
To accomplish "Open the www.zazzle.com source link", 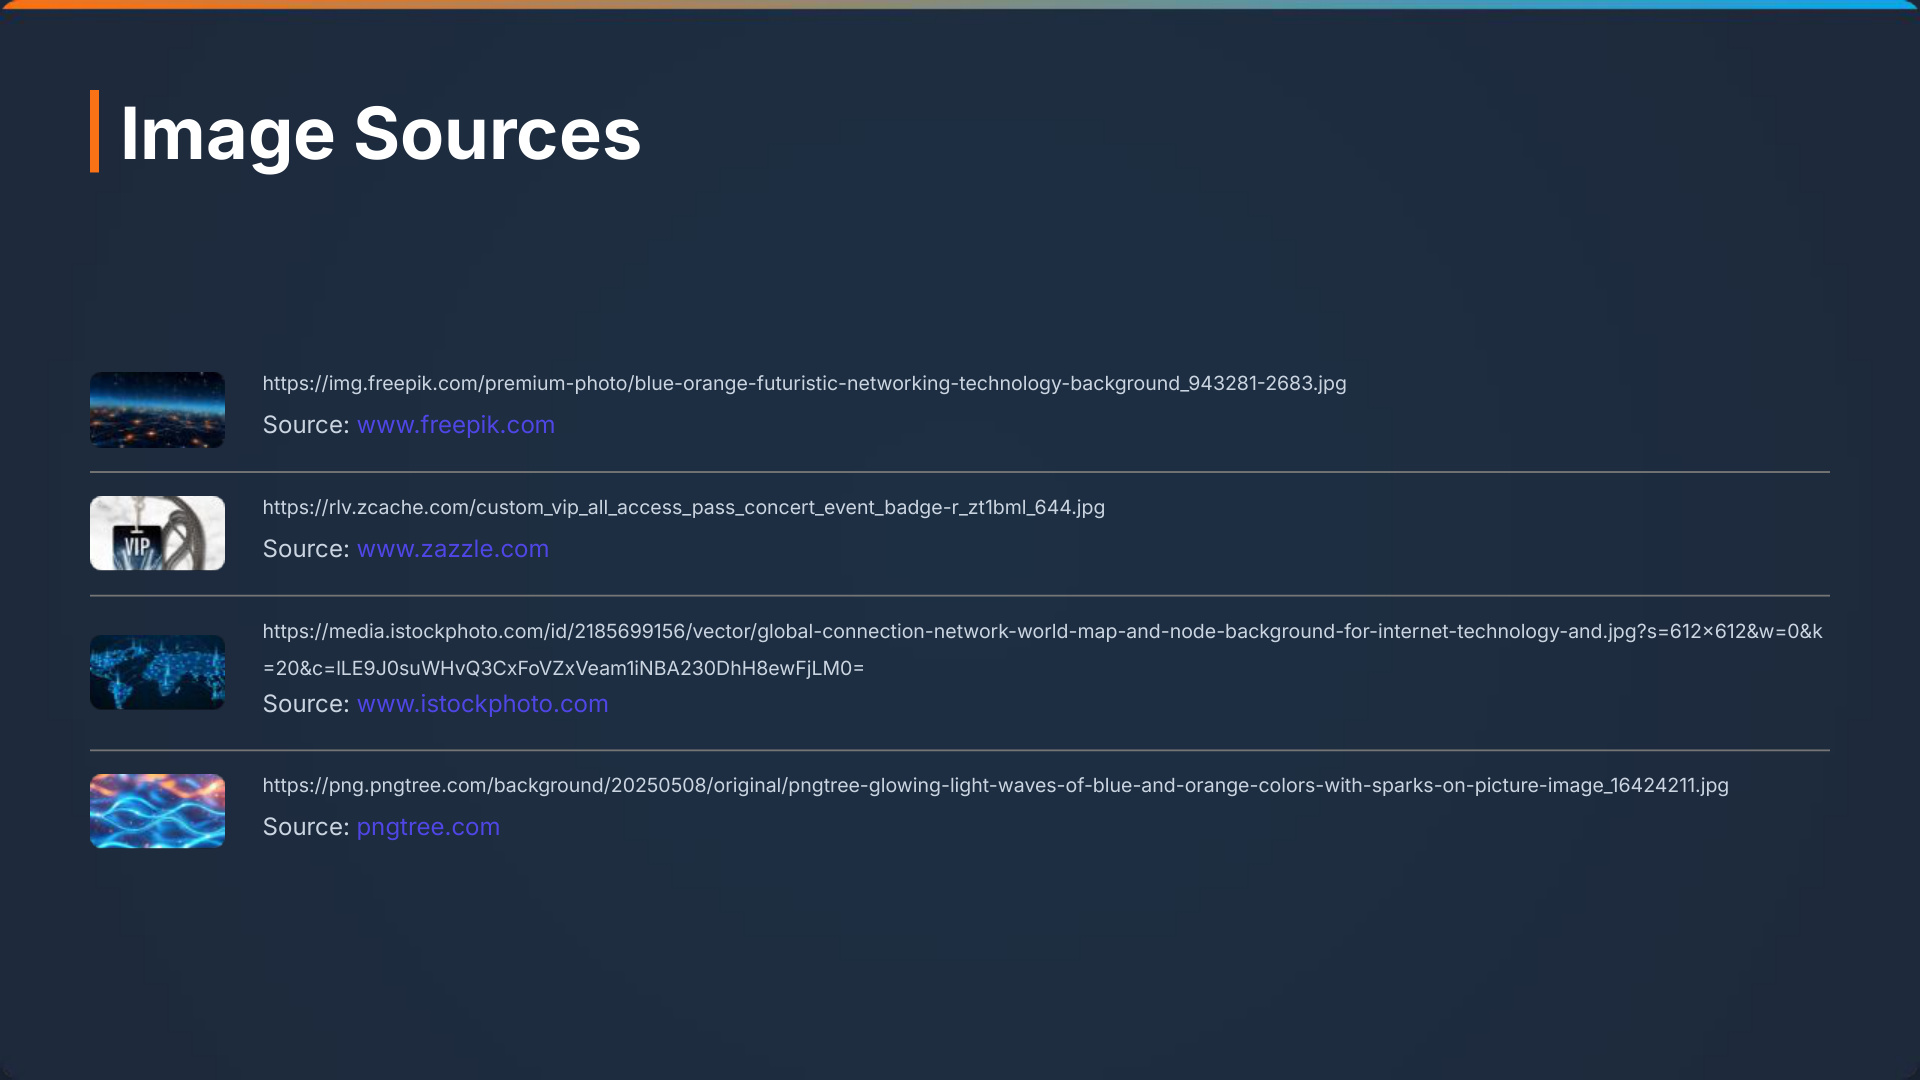I will pos(452,549).
